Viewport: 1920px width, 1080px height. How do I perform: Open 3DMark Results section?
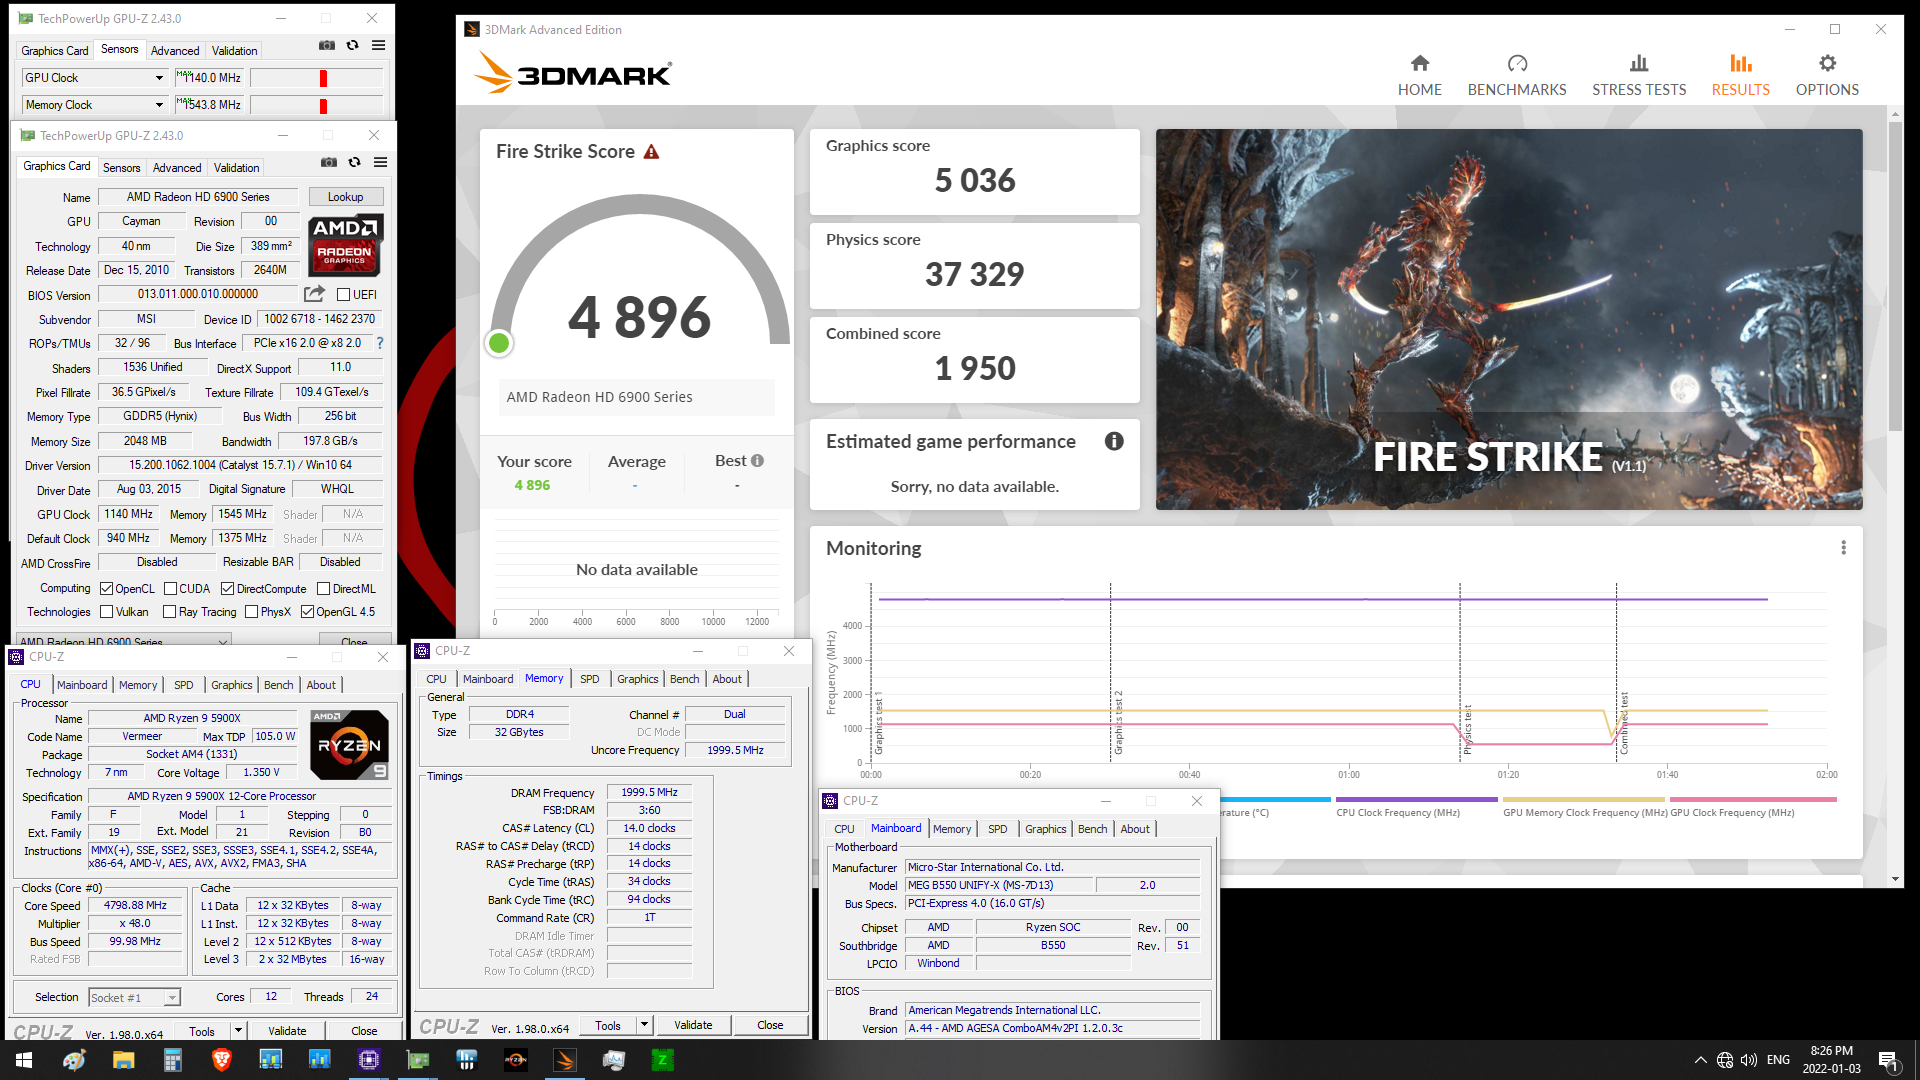point(1740,75)
